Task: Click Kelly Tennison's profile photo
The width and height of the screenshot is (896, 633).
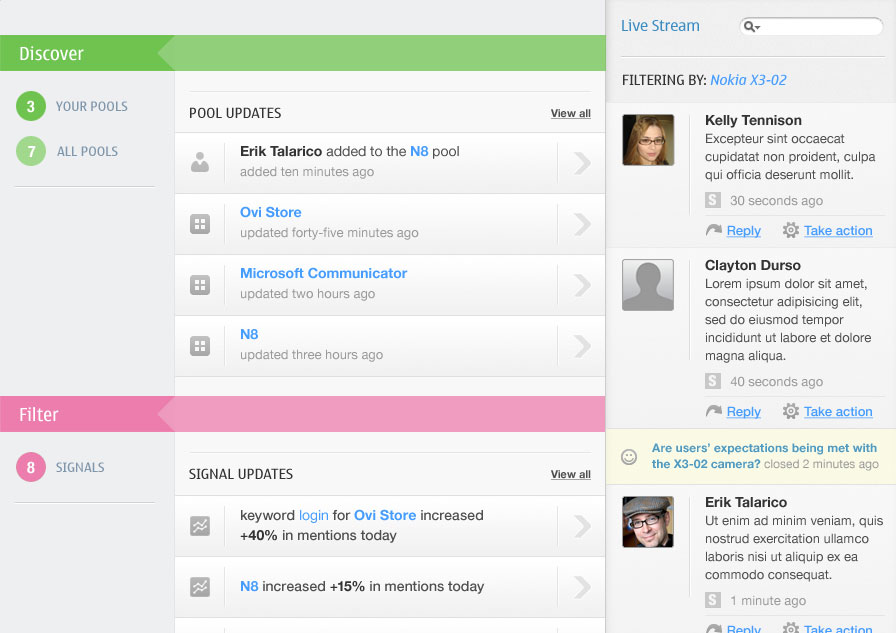Action: [648, 140]
